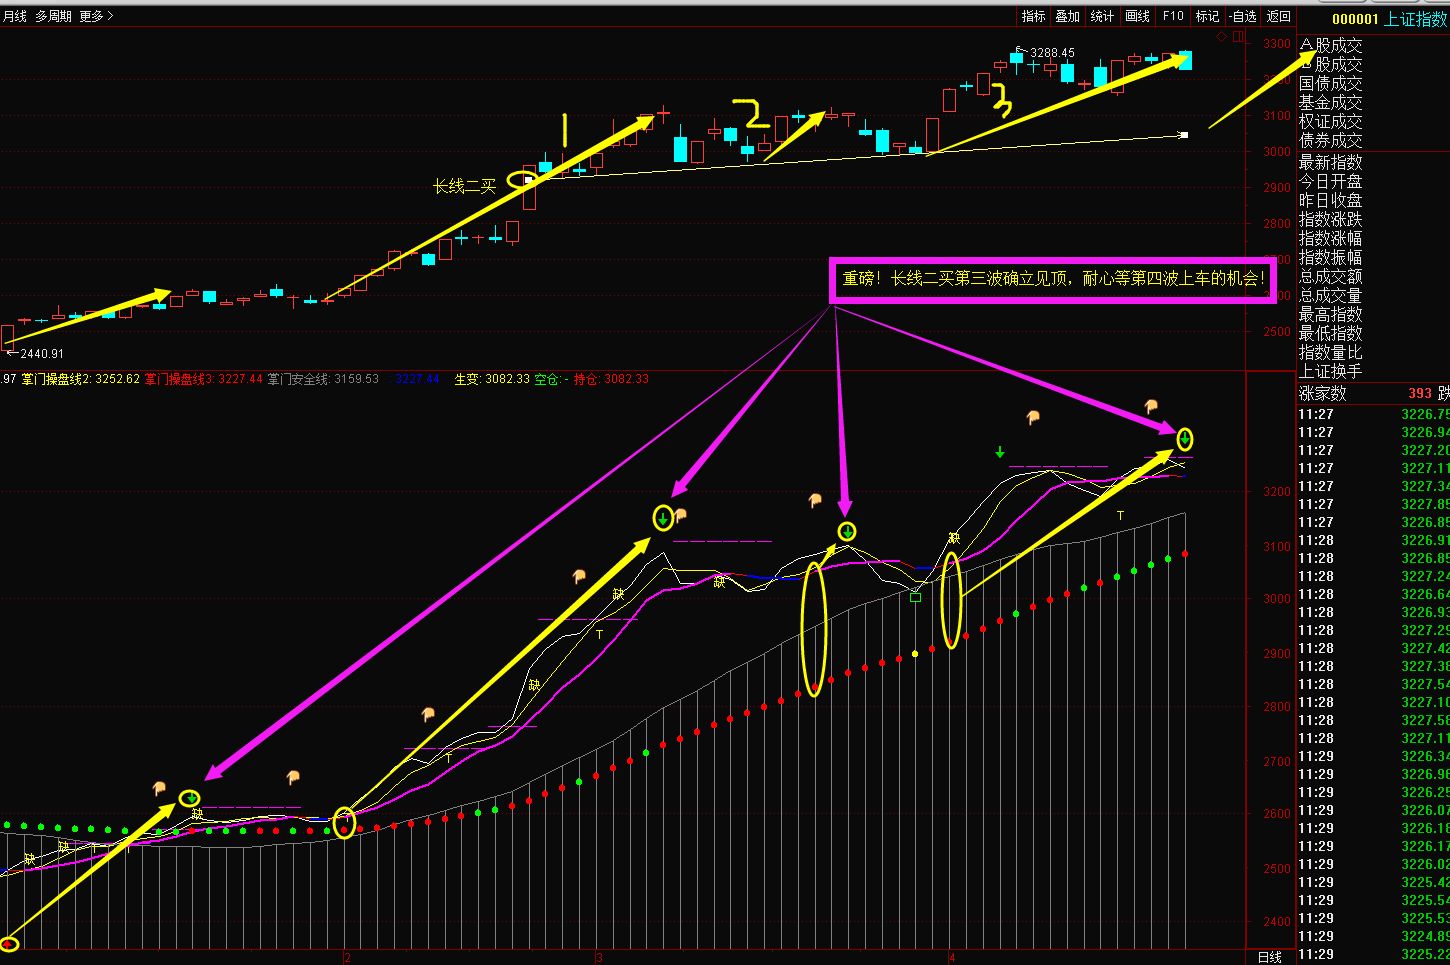Select the 最低指数 row

[1330, 333]
